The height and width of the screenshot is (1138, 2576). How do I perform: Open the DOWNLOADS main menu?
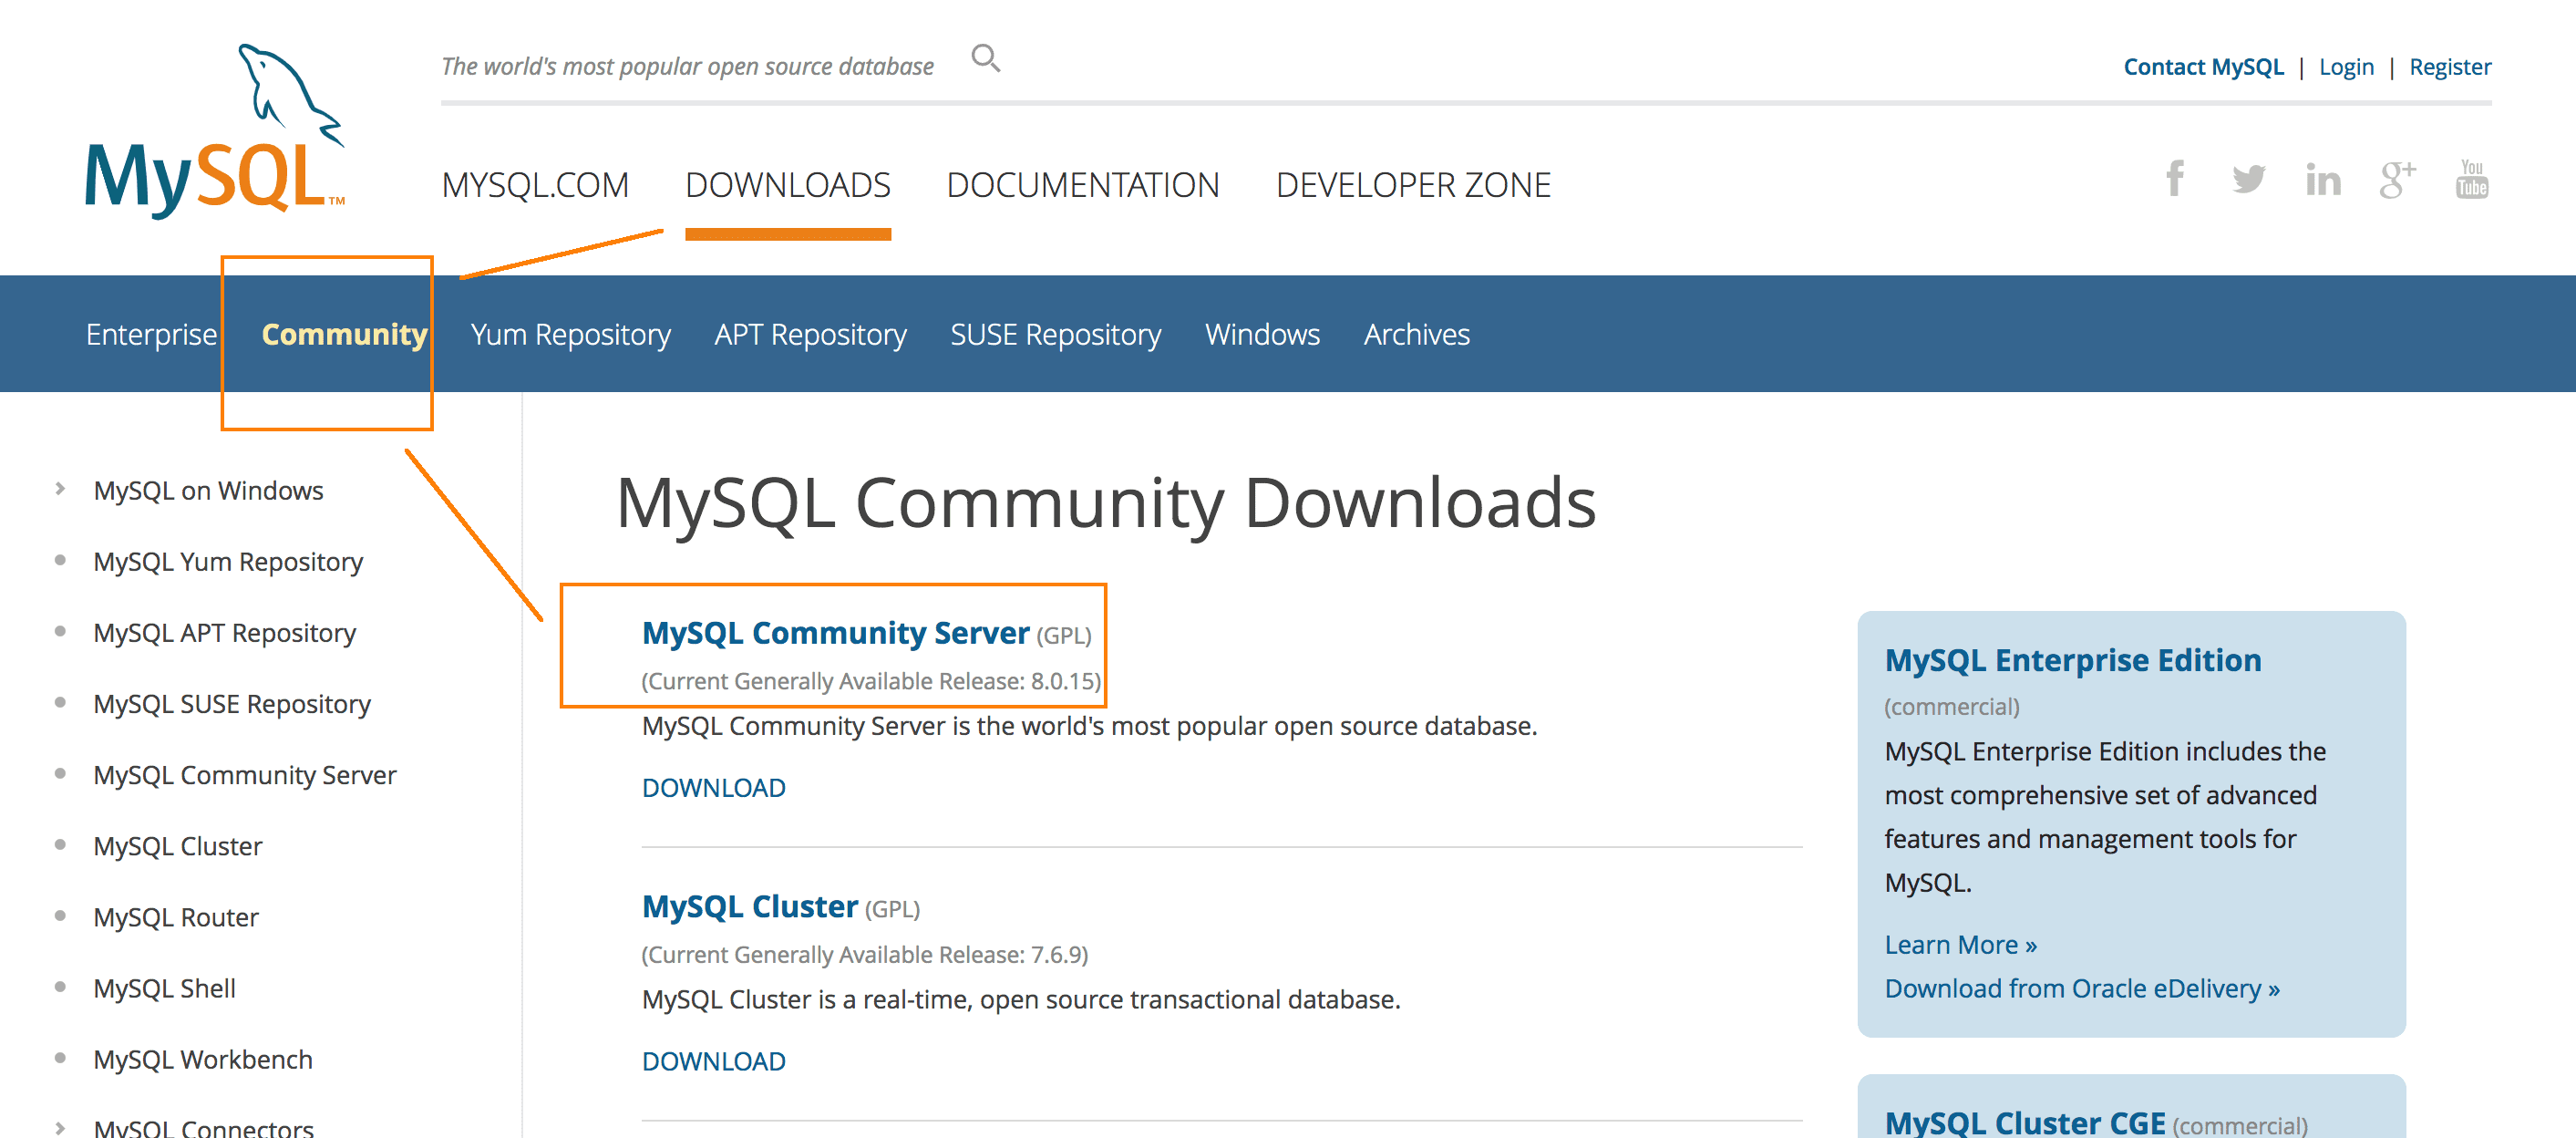tap(787, 185)
